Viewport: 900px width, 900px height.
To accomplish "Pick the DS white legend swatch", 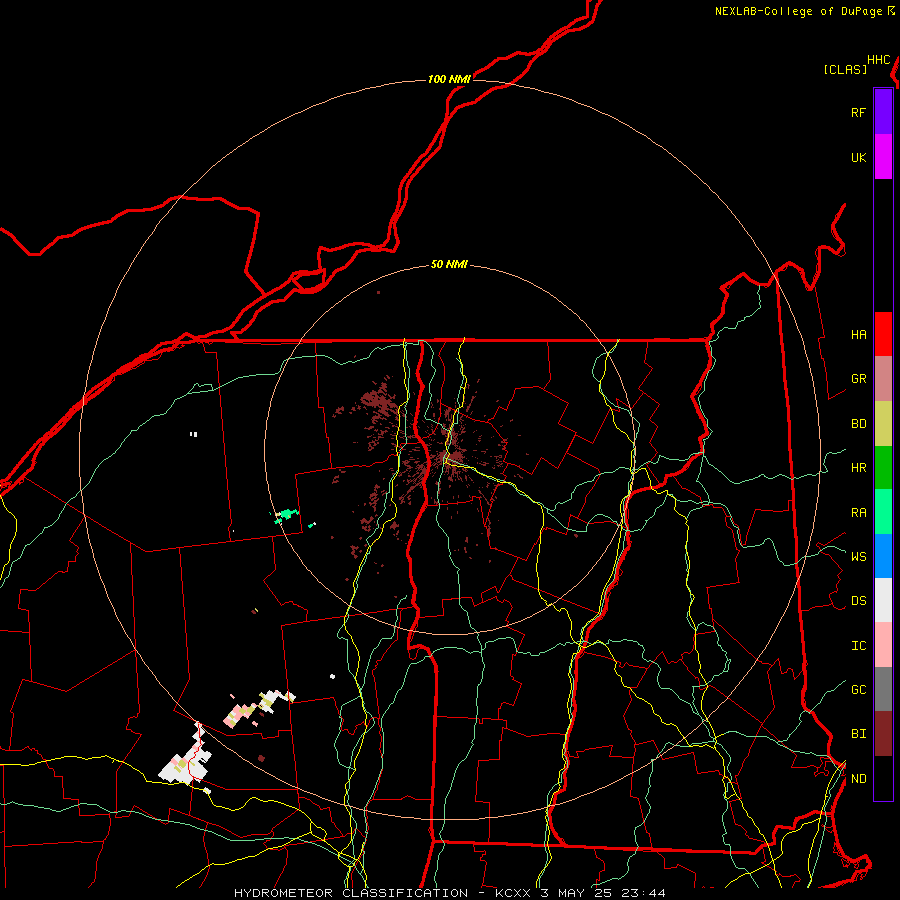I will pos(883,600).
